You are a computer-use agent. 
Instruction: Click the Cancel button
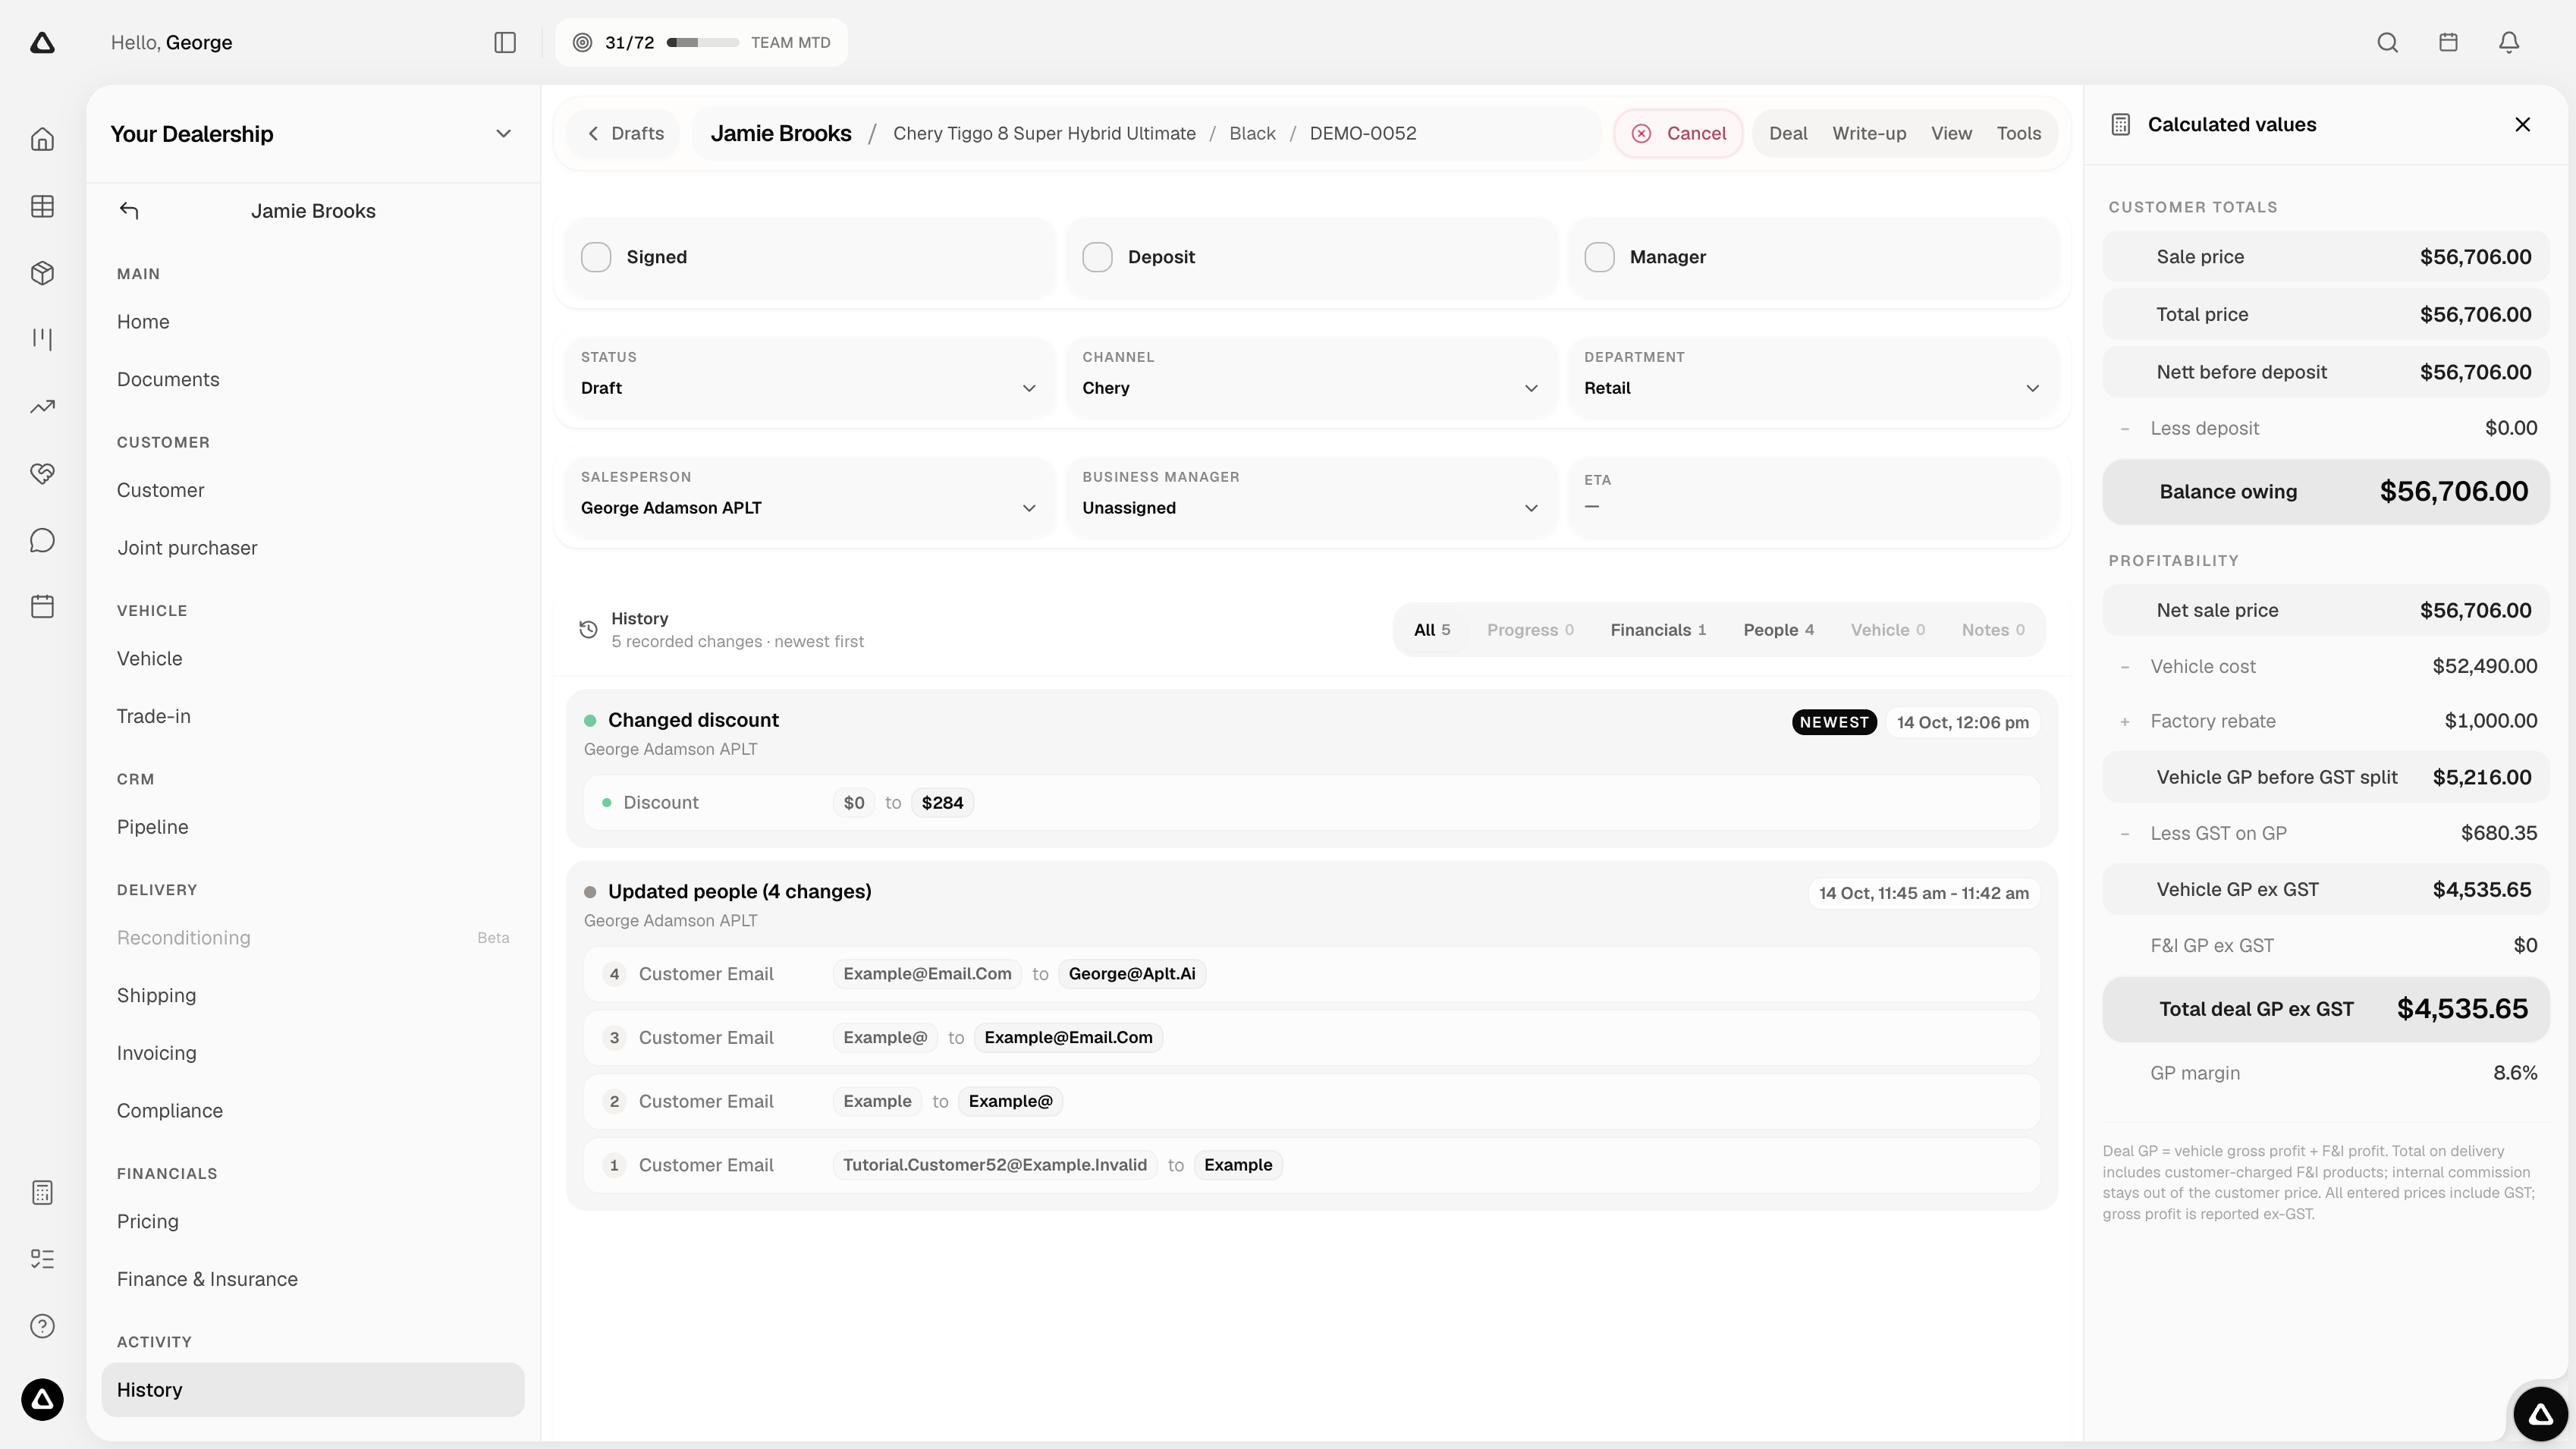pos(1678,134)
